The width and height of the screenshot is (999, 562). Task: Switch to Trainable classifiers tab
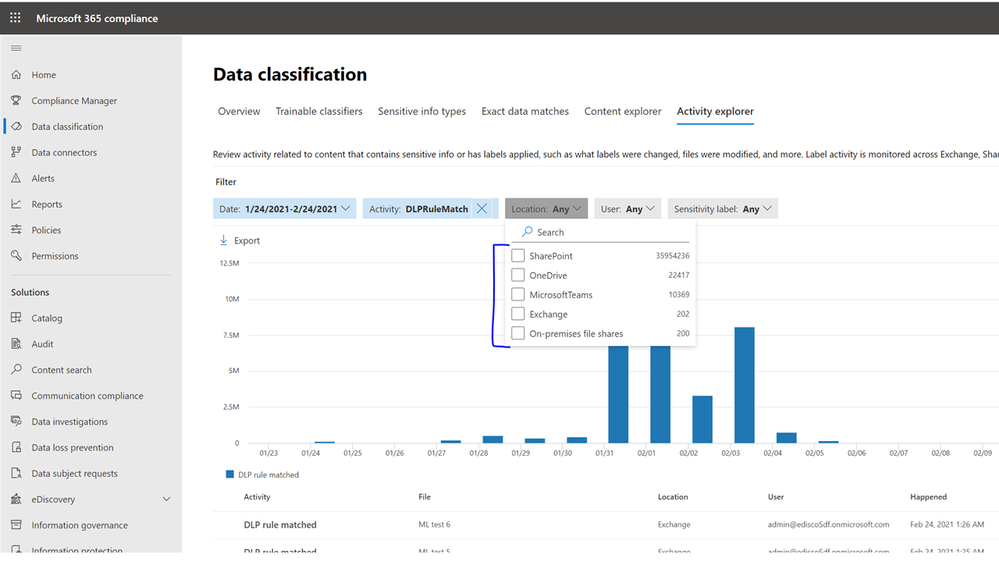click(x=319, y=111)
